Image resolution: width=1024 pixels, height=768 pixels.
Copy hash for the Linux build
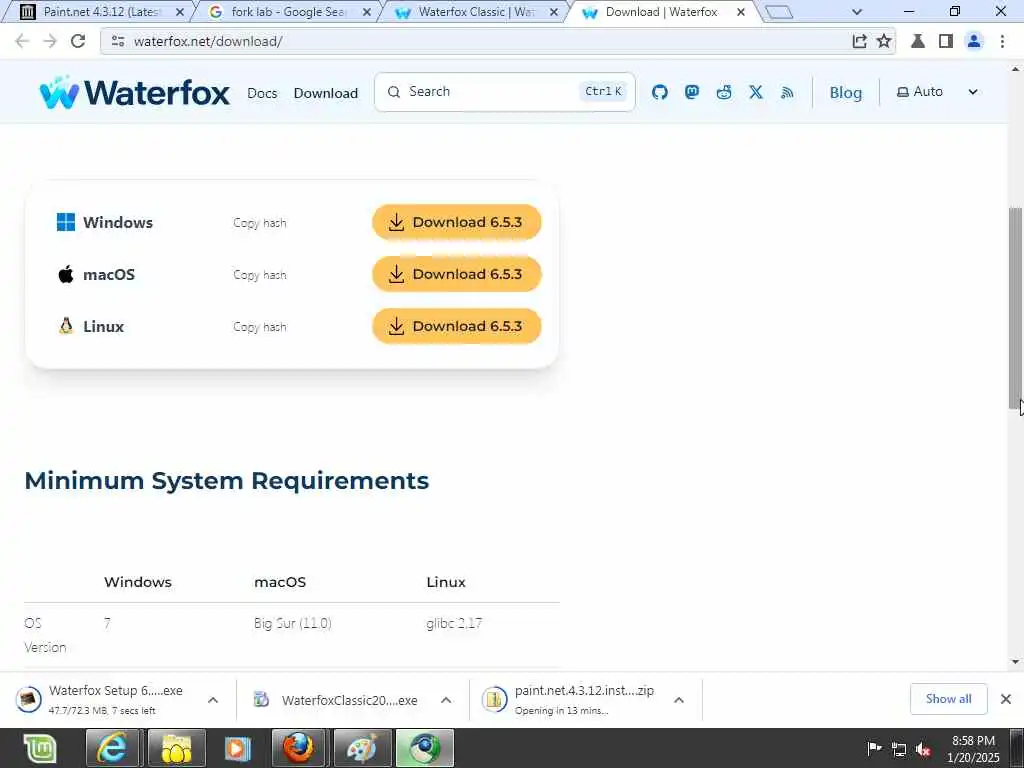click(260, 327)
